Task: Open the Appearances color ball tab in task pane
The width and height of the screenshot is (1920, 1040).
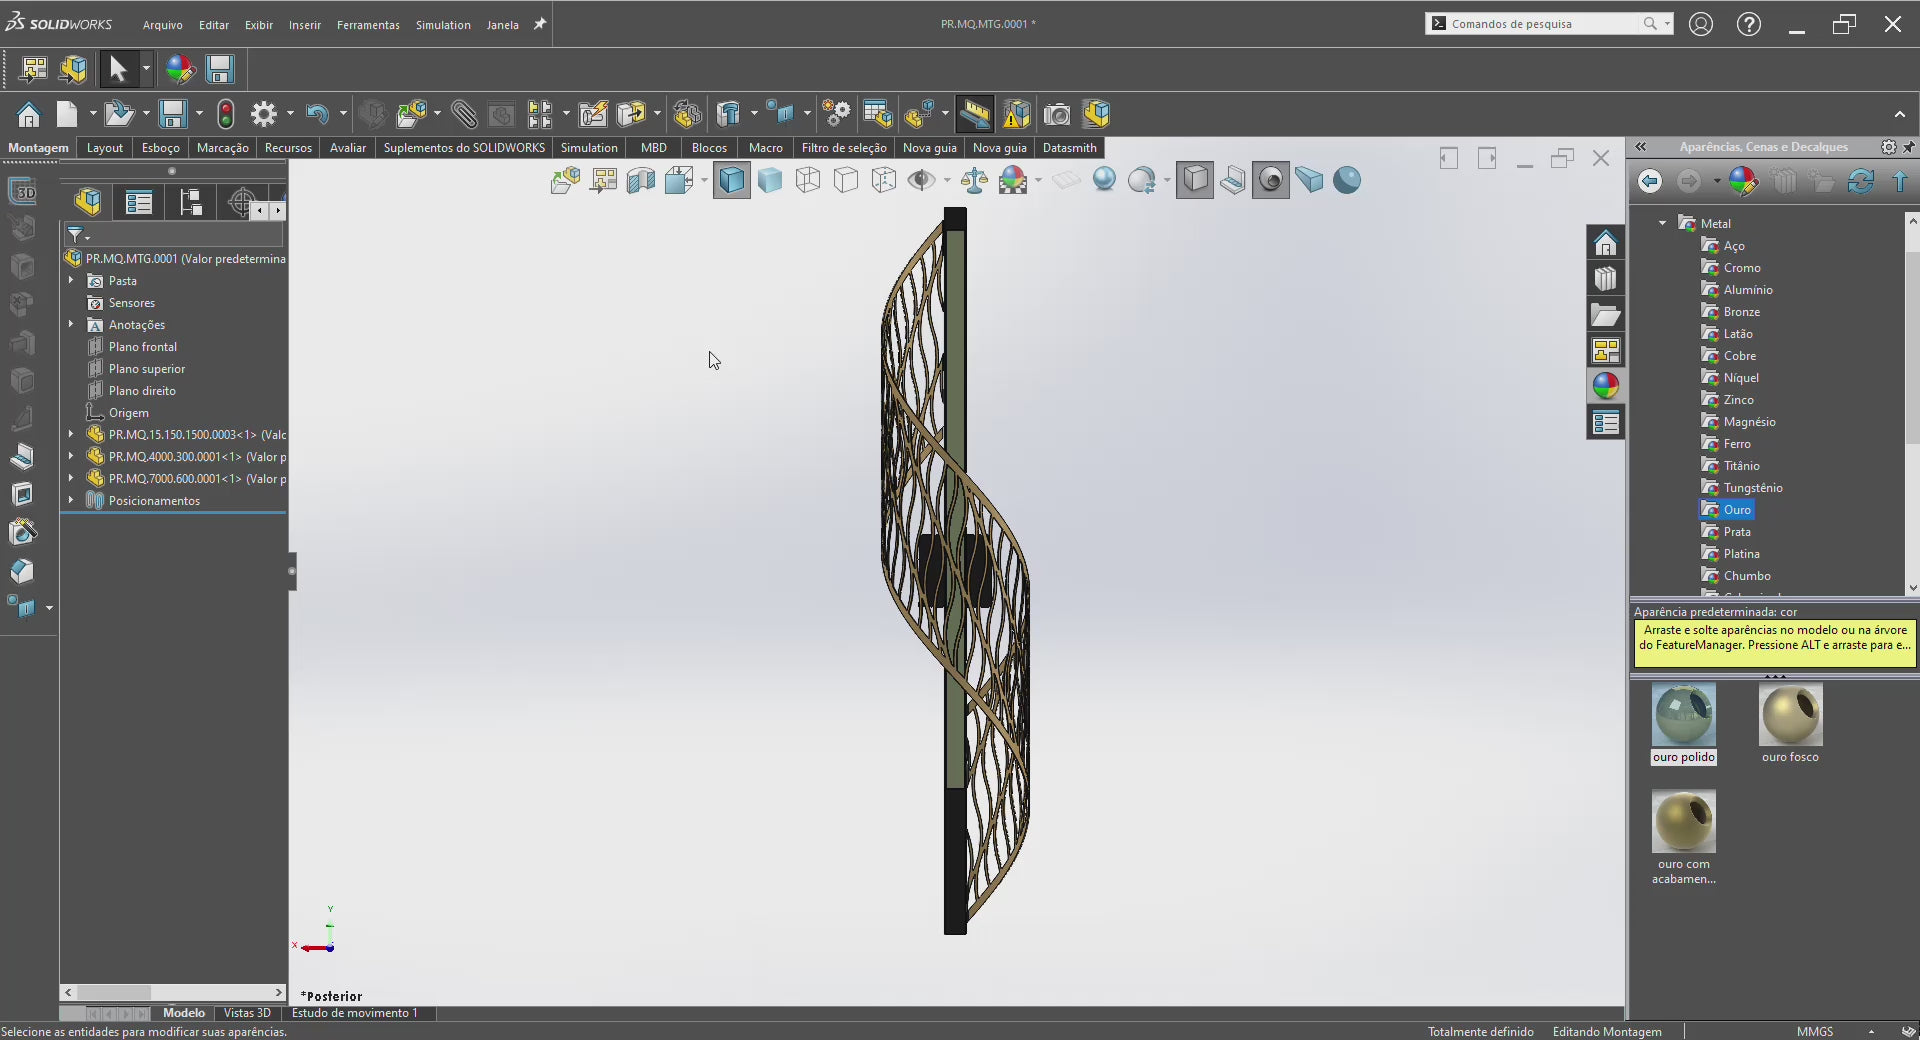Action: point(1605,387)
